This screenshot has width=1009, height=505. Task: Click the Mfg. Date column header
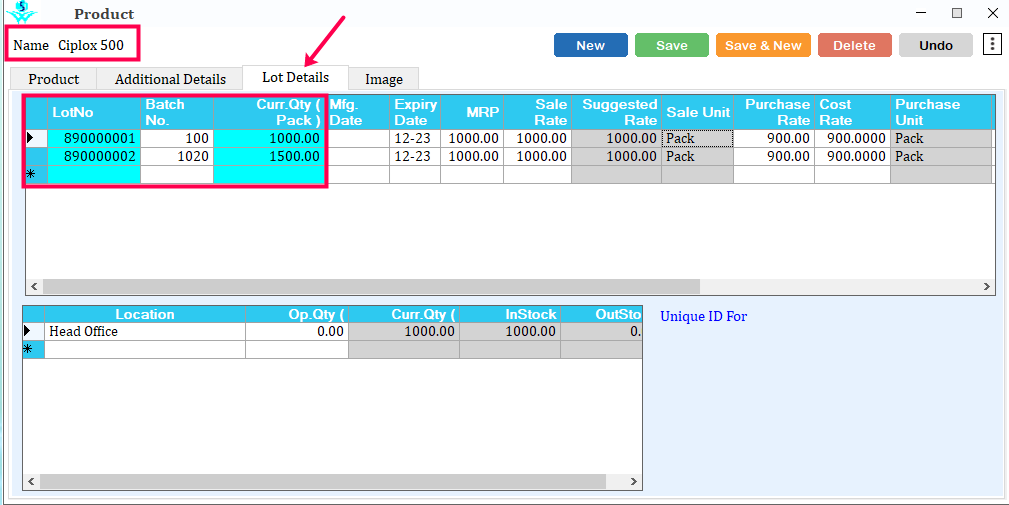coord(357,112)
